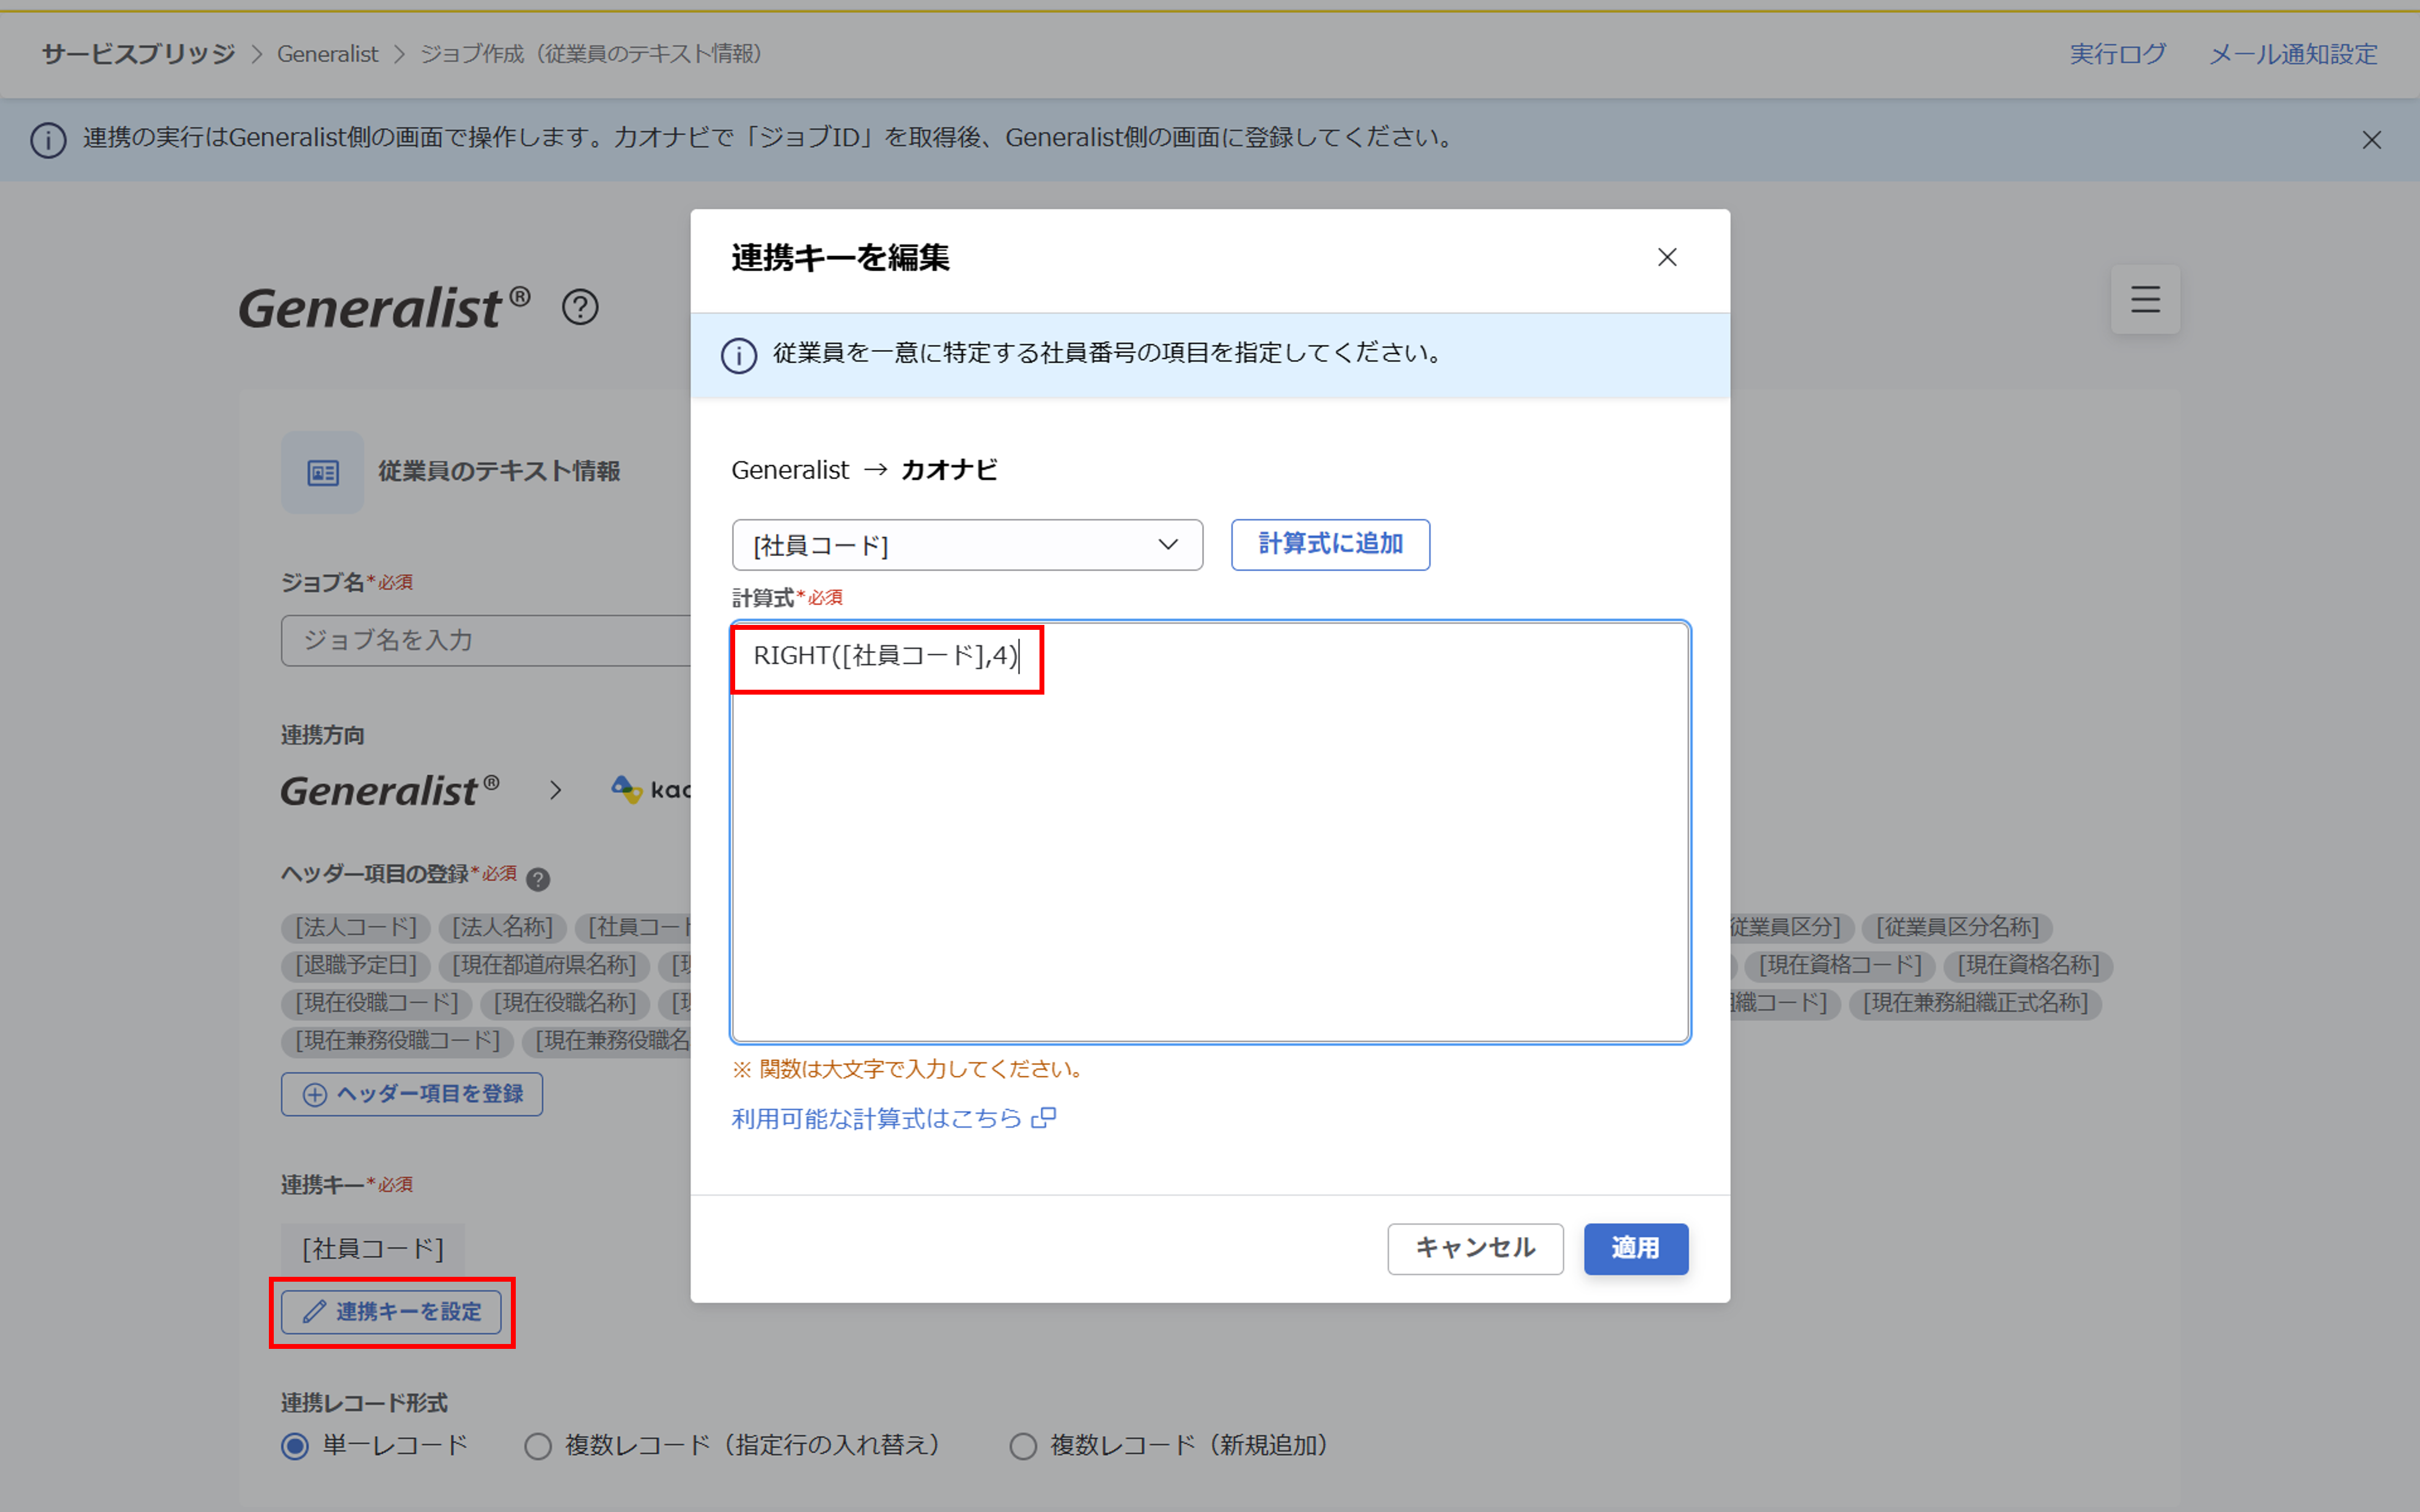Click the [退職予定日] header tag
2420x1512 pixels.
coord(355,965)
